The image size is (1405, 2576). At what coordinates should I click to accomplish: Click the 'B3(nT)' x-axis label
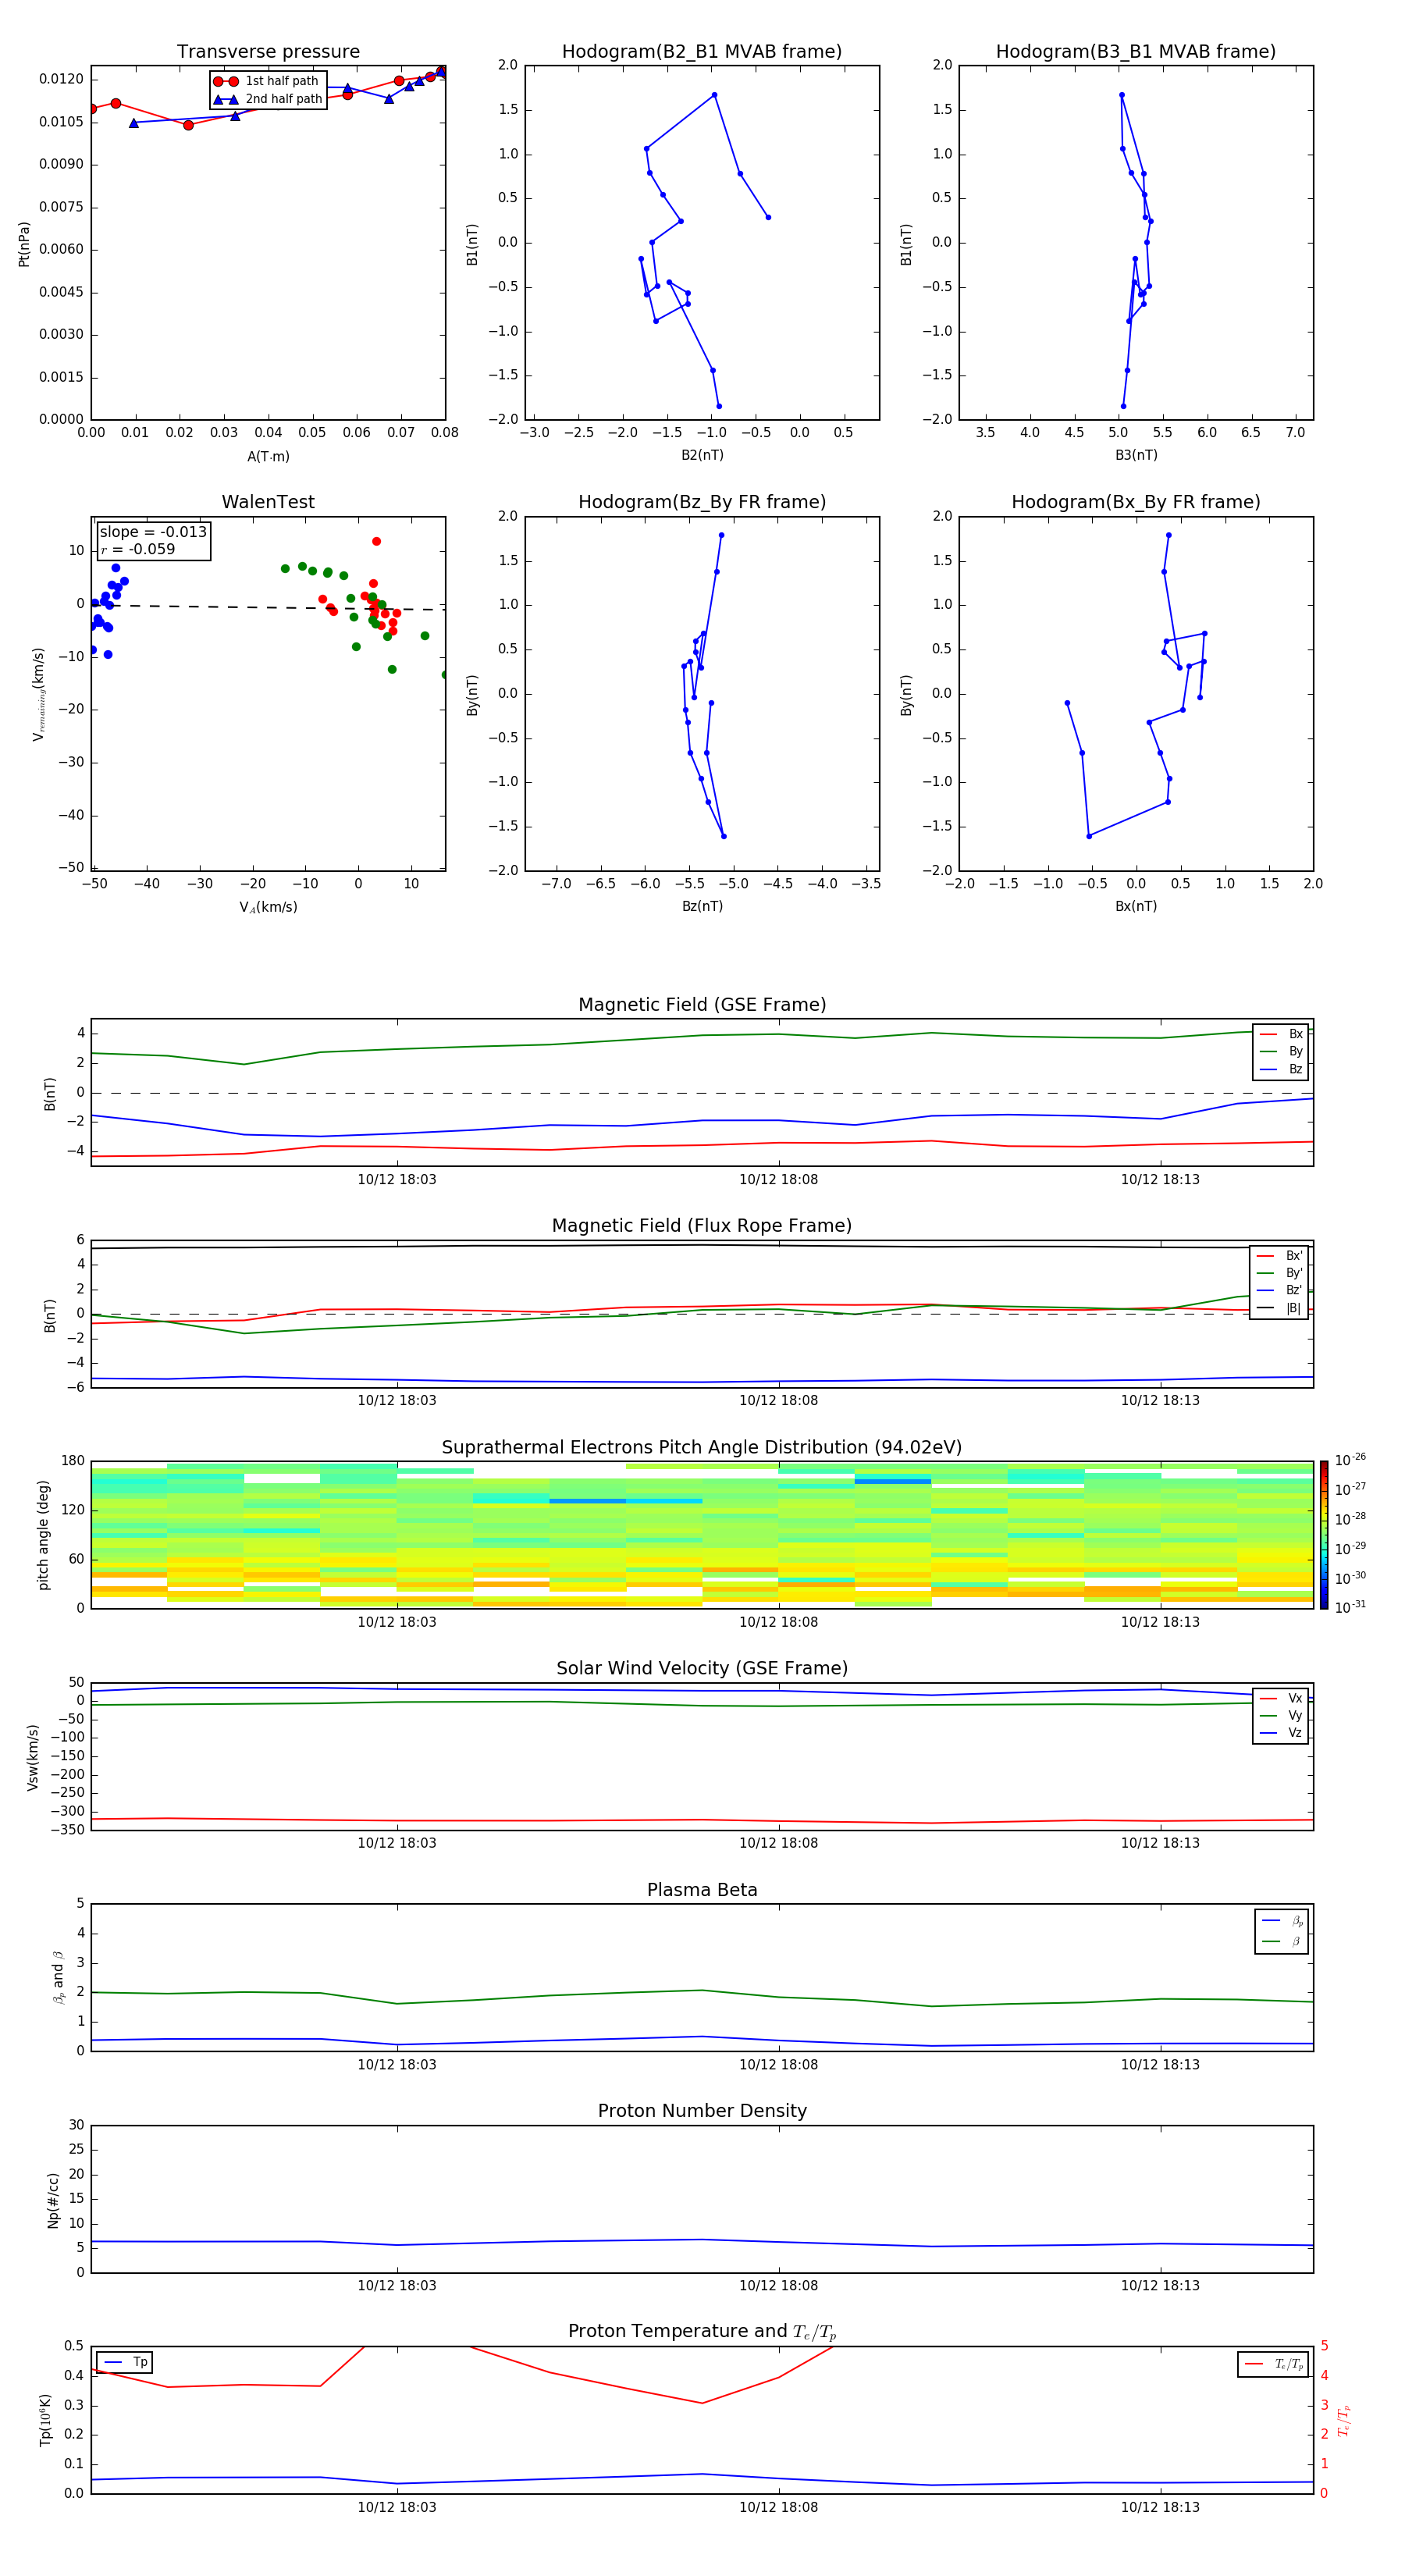point(1136,455)
